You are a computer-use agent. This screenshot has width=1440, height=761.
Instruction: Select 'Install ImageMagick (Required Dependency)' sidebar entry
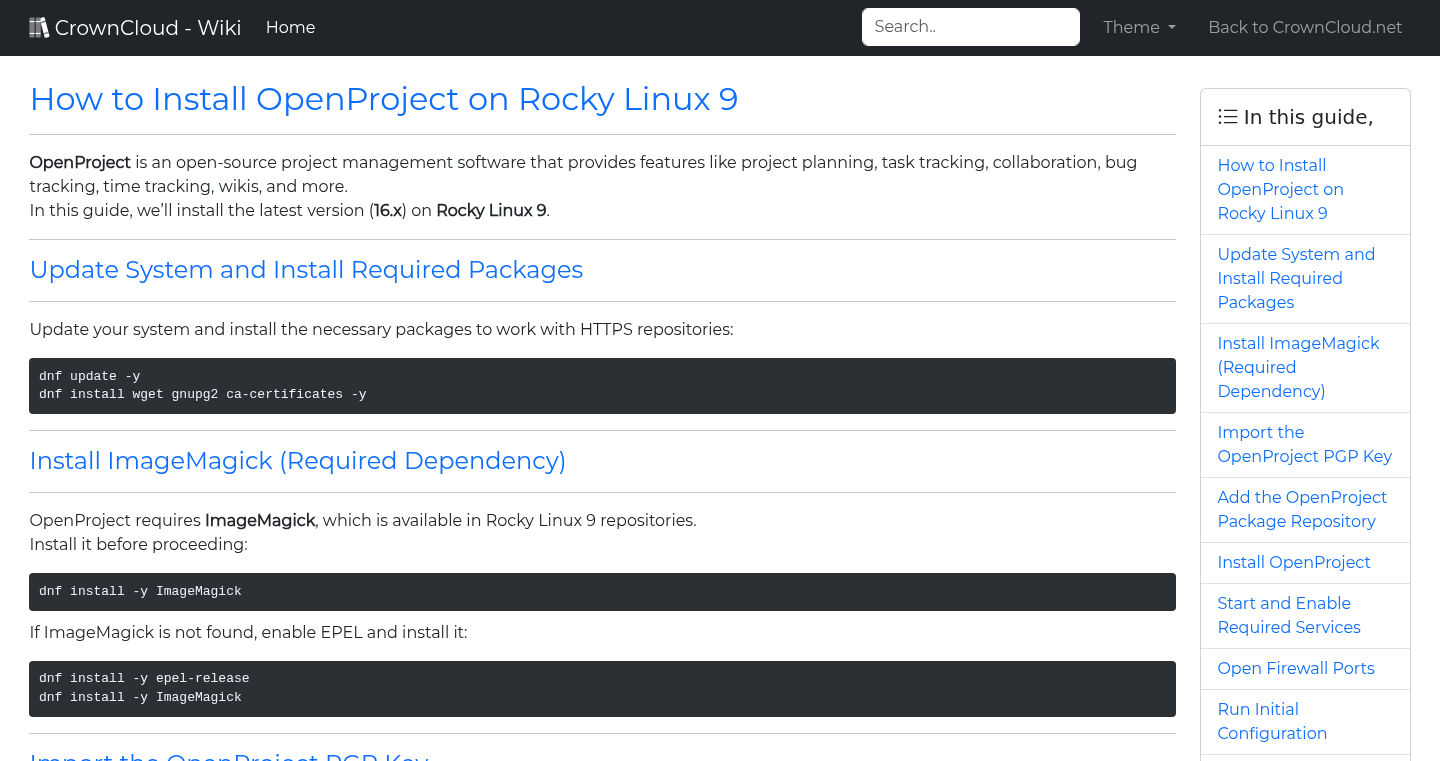tap(1298, 367)
